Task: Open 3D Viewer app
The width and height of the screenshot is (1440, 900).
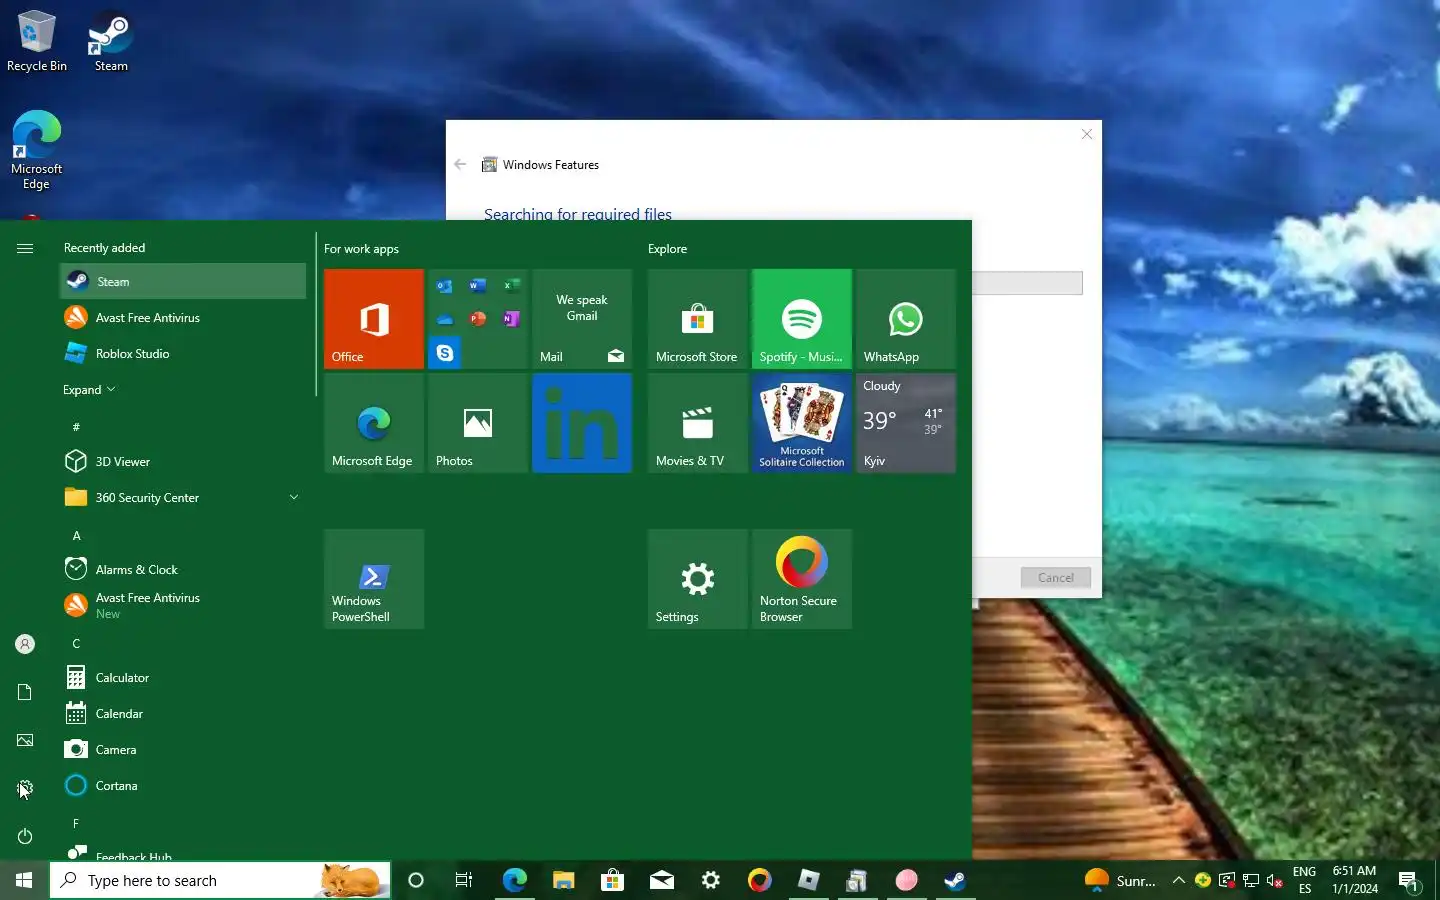Action: tap(183, 461)
